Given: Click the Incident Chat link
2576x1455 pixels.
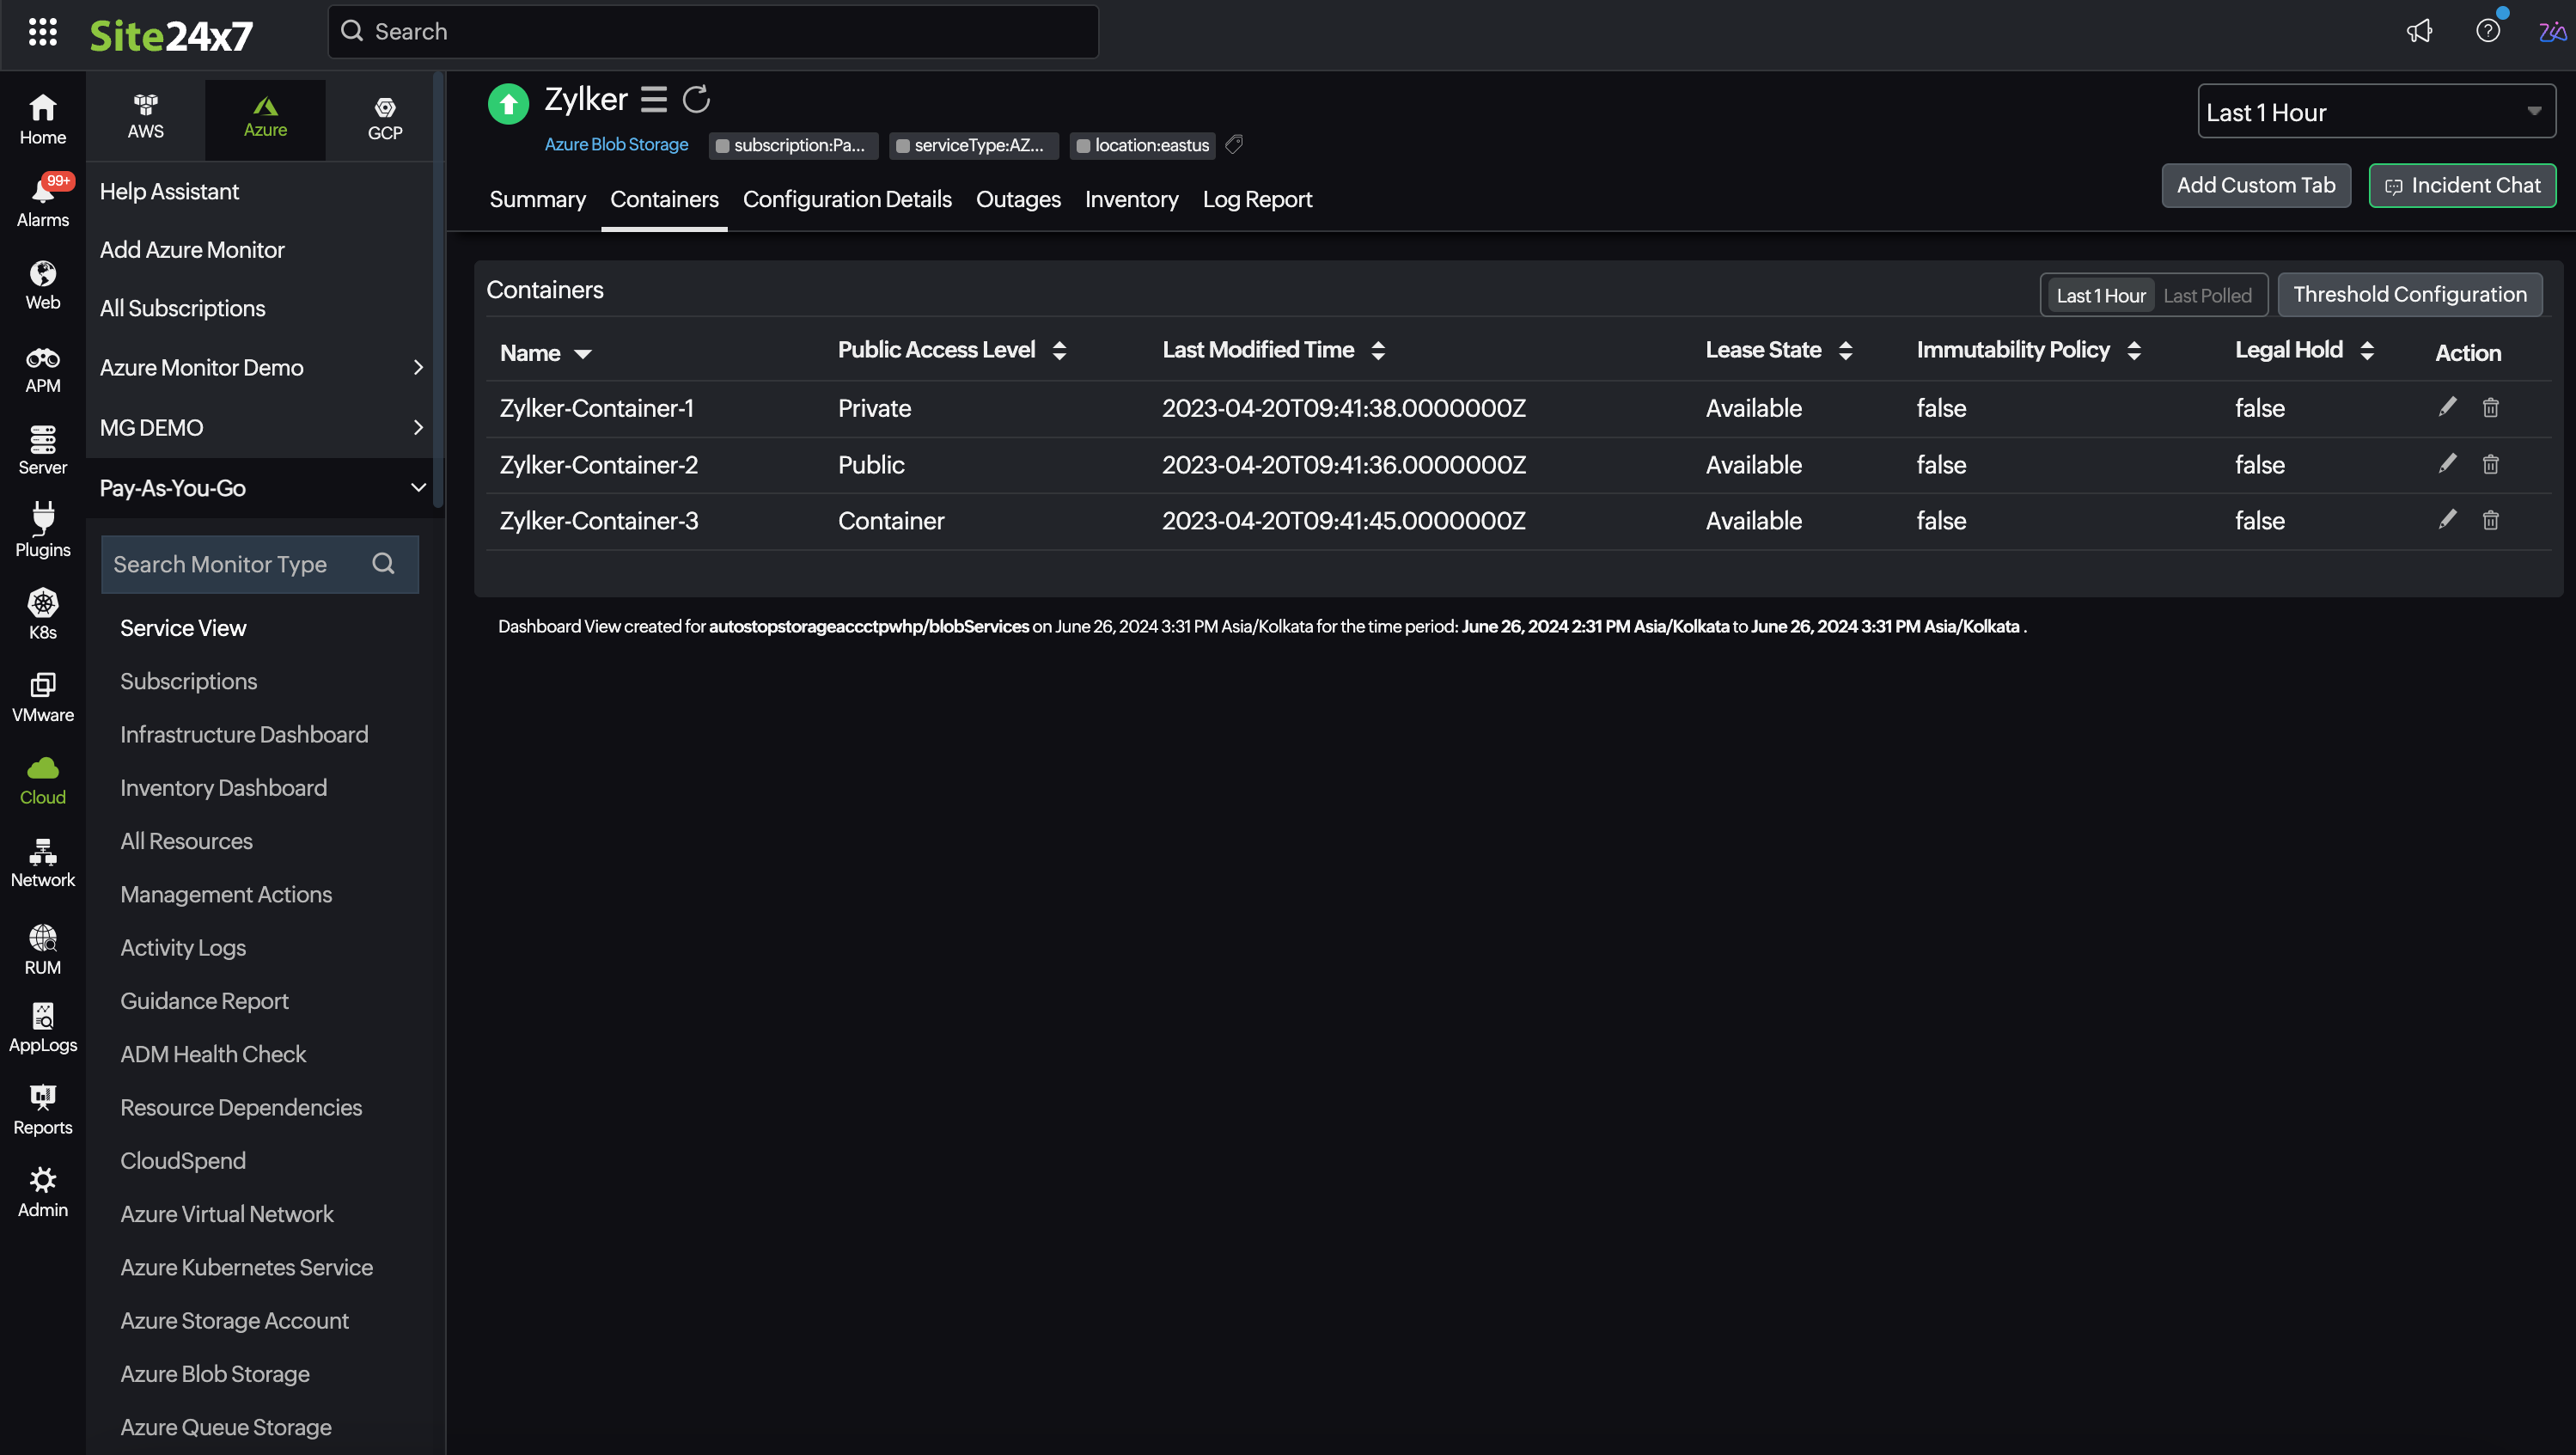Looking at the screenshot, I should (2461, 184).
